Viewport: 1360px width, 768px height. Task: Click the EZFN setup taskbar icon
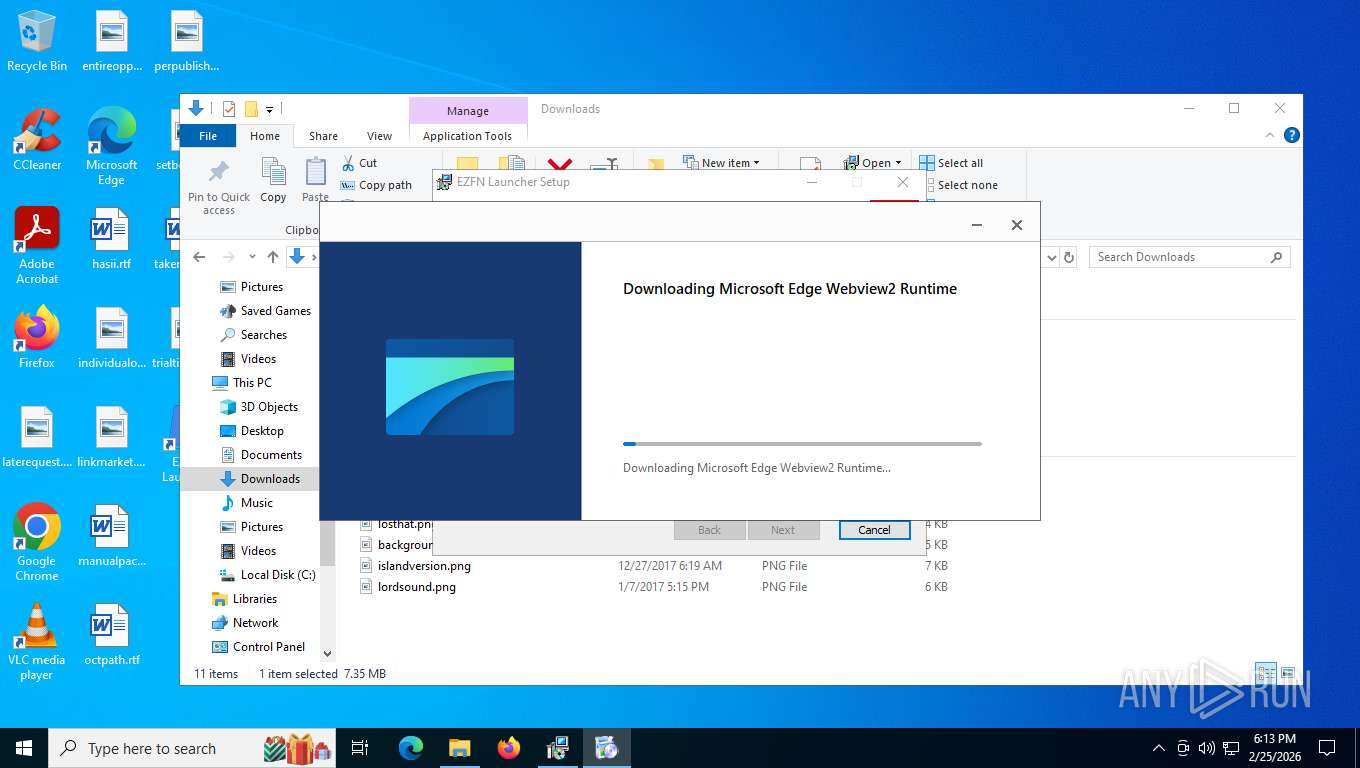(558, 748)
